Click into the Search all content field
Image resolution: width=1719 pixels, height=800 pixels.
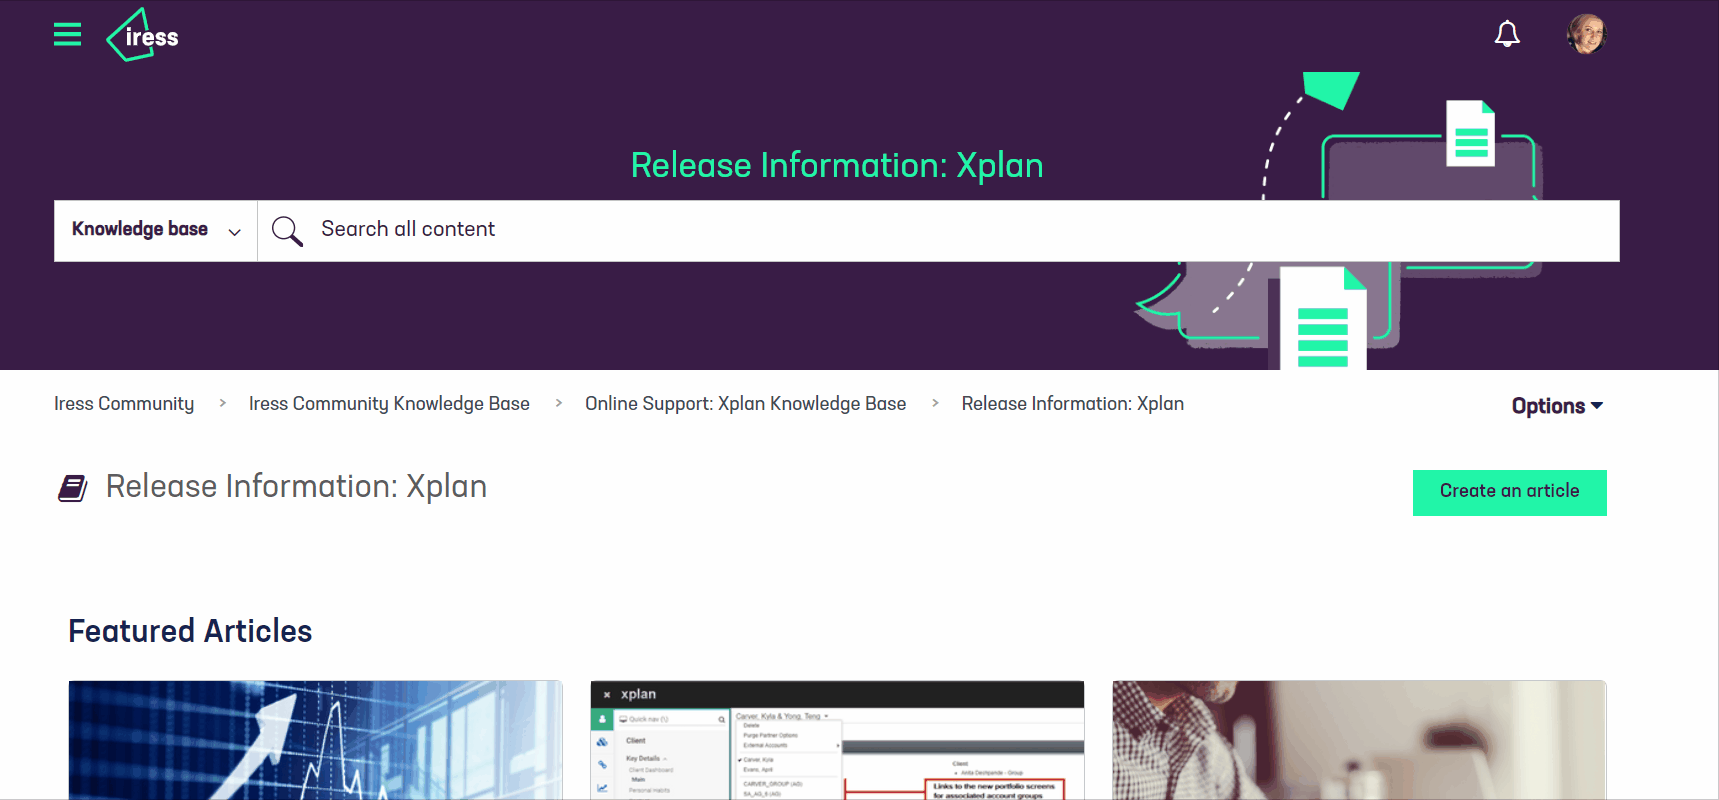pyautogui.click(x=900, y=230)
